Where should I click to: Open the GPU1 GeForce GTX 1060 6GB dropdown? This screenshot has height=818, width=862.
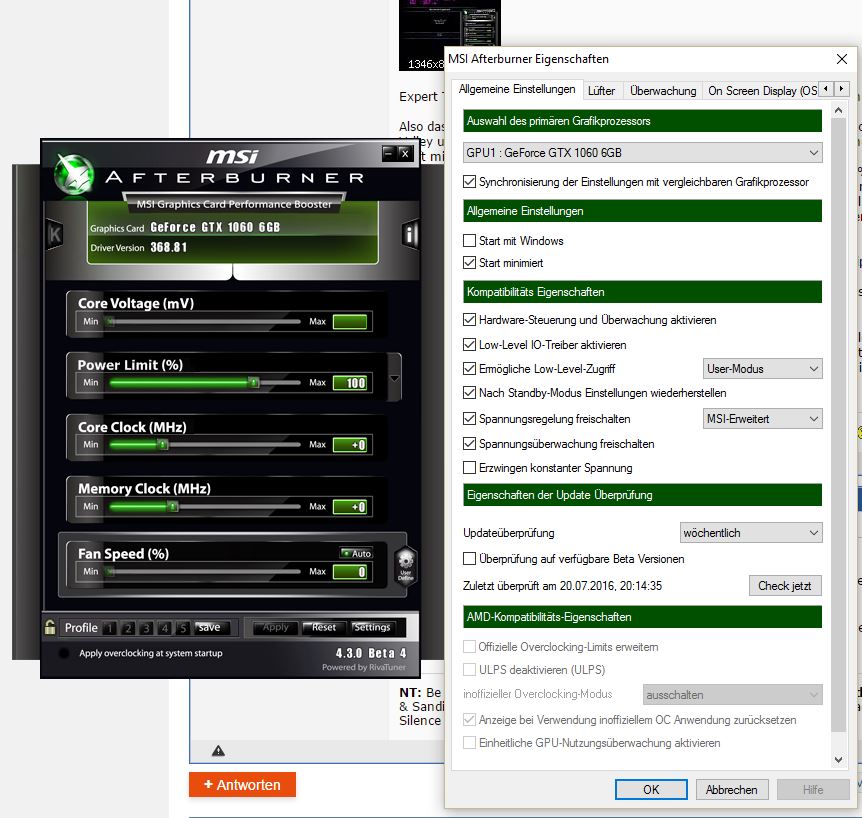point(643,152)
